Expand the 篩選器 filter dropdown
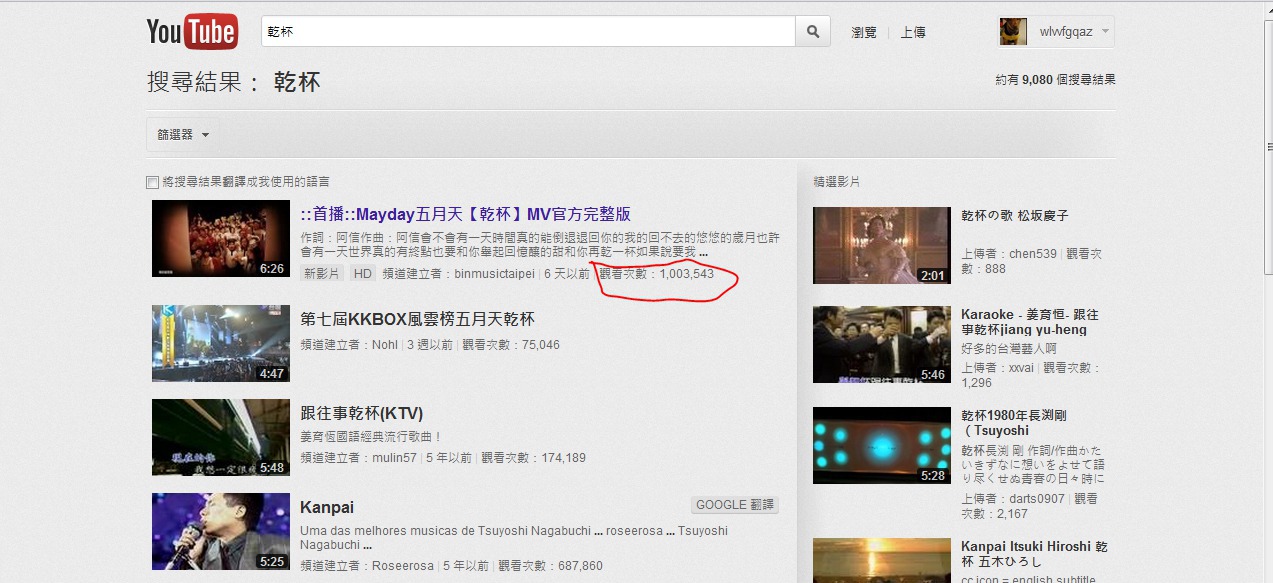The height and width of the screenshot is (583, 1273). click(182, 135)
